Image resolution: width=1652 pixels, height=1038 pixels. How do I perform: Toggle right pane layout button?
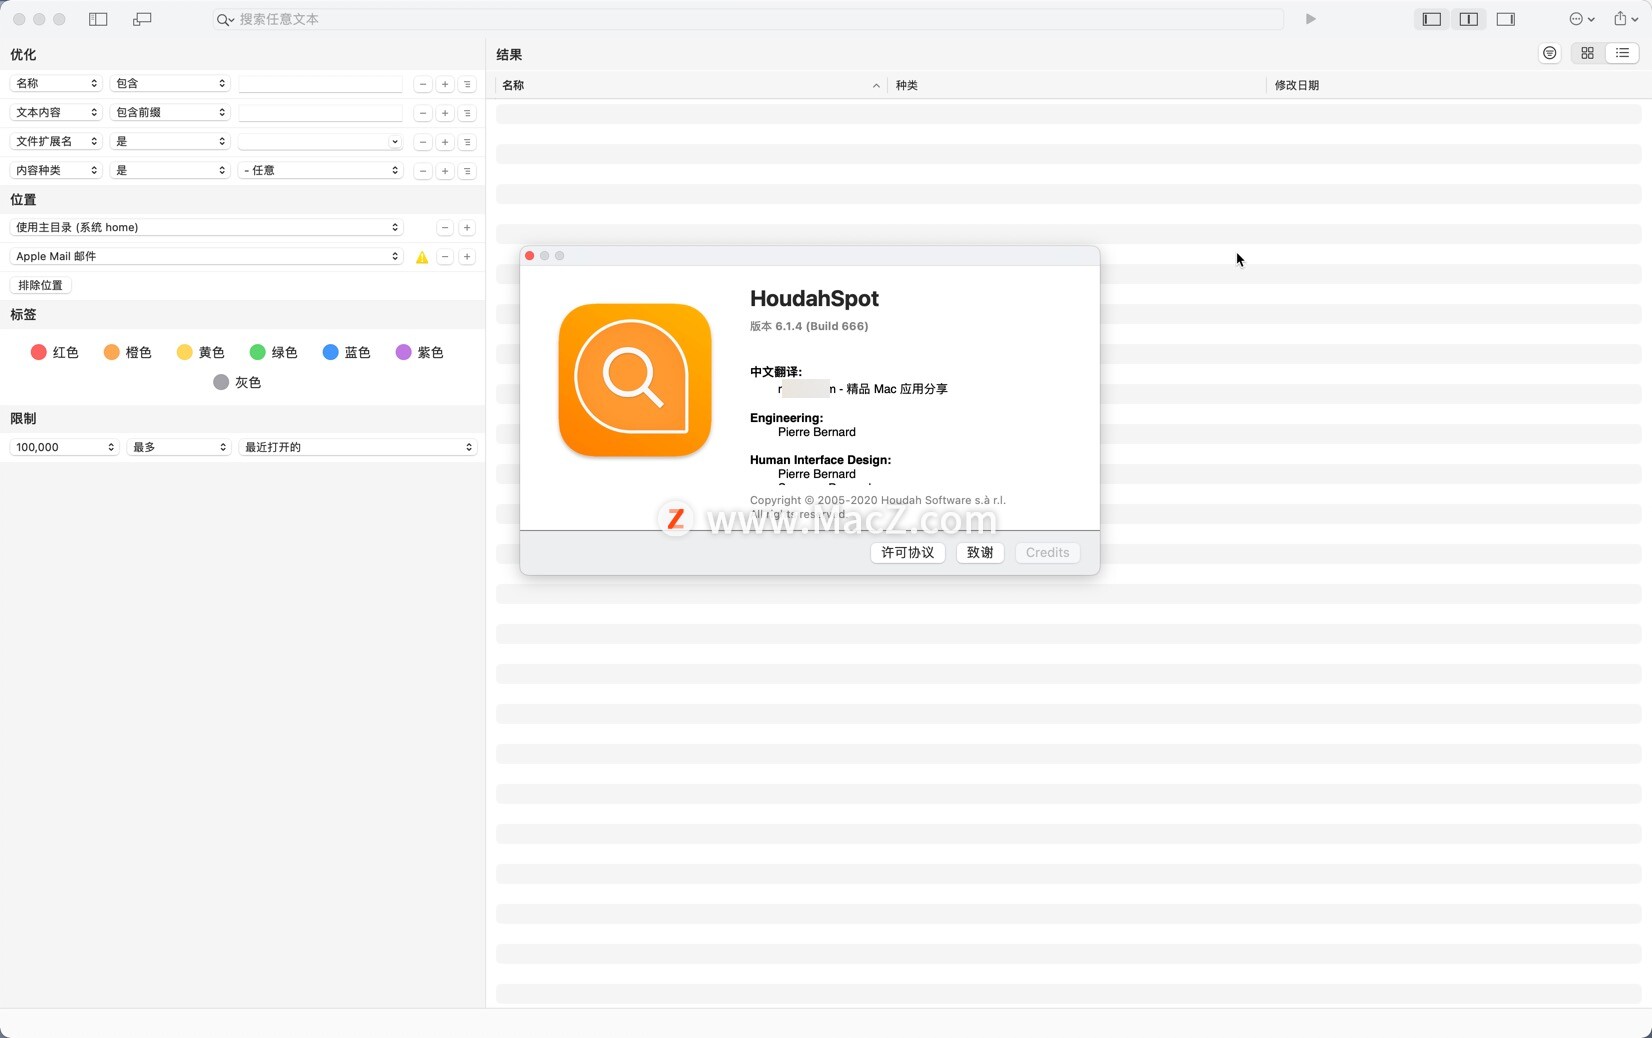pos(1506,19)
